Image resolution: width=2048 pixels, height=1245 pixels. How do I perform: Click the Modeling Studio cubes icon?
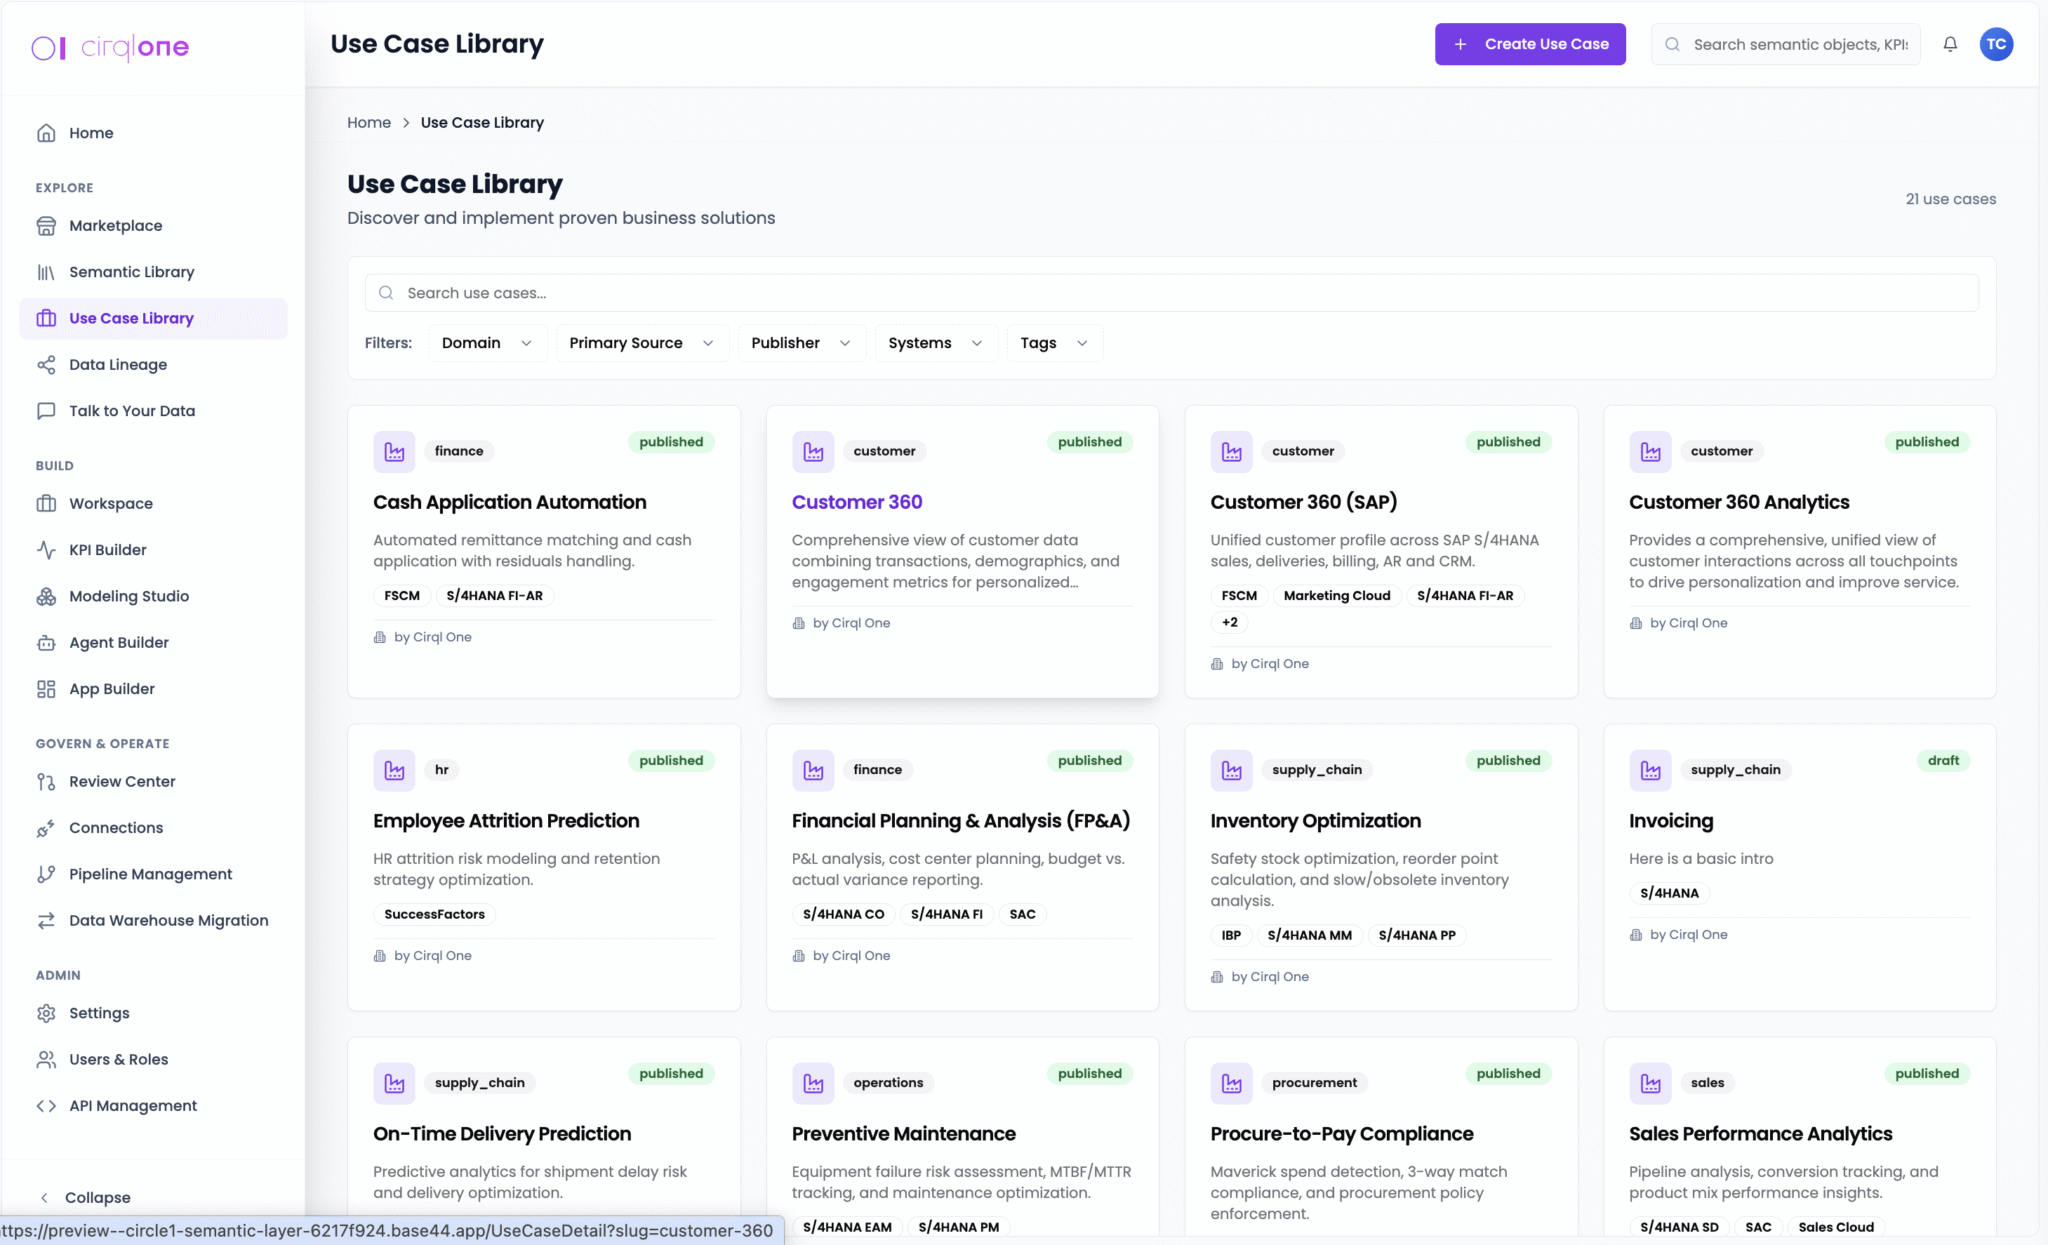46,596
